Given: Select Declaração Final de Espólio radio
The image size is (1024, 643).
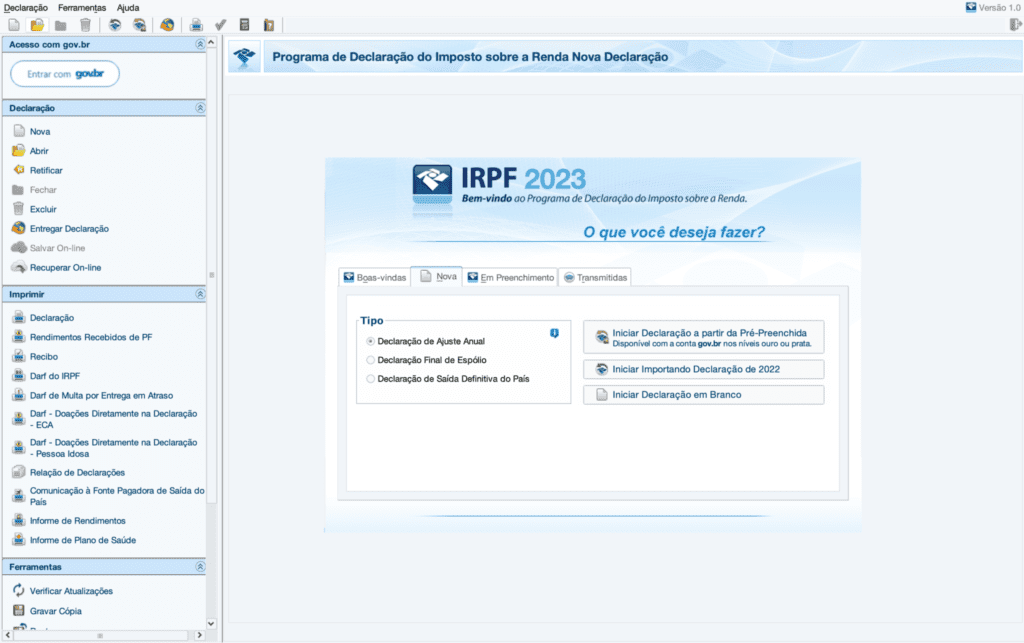Looking at the screenshot, I should click(370, 360).
